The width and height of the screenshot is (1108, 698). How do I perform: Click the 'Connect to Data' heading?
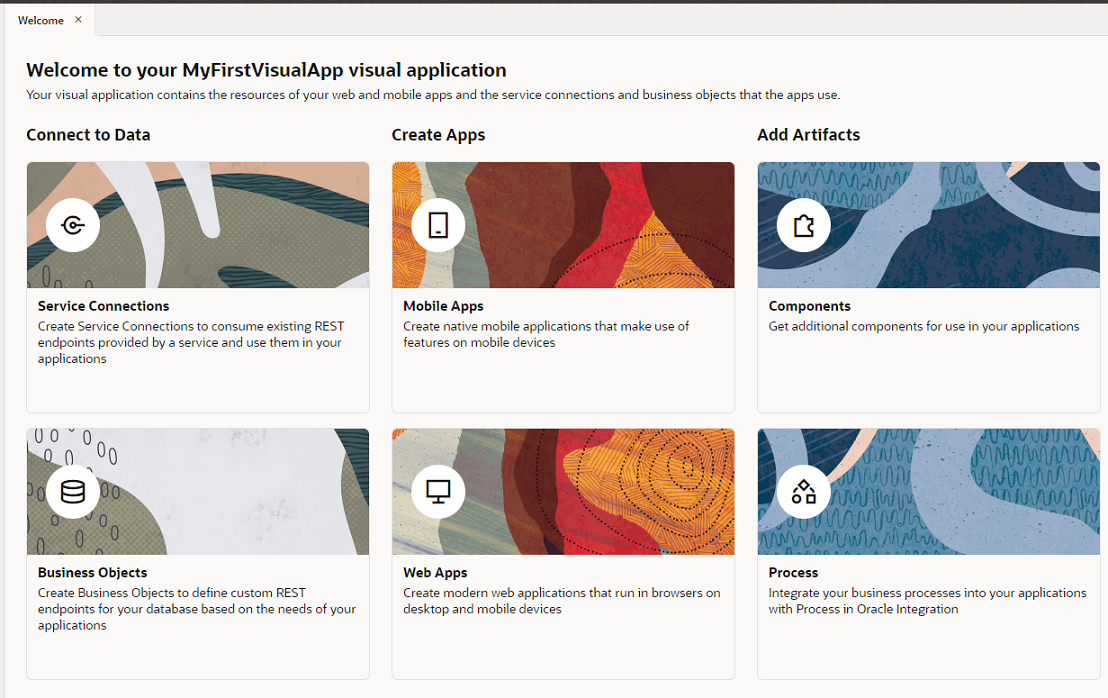(88, 135)
